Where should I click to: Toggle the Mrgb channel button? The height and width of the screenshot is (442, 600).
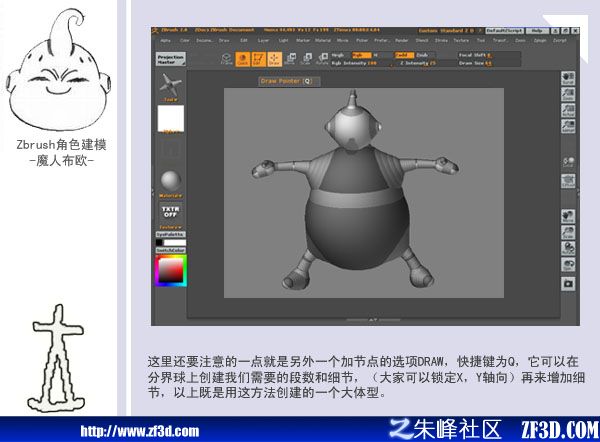pos(340,55)
